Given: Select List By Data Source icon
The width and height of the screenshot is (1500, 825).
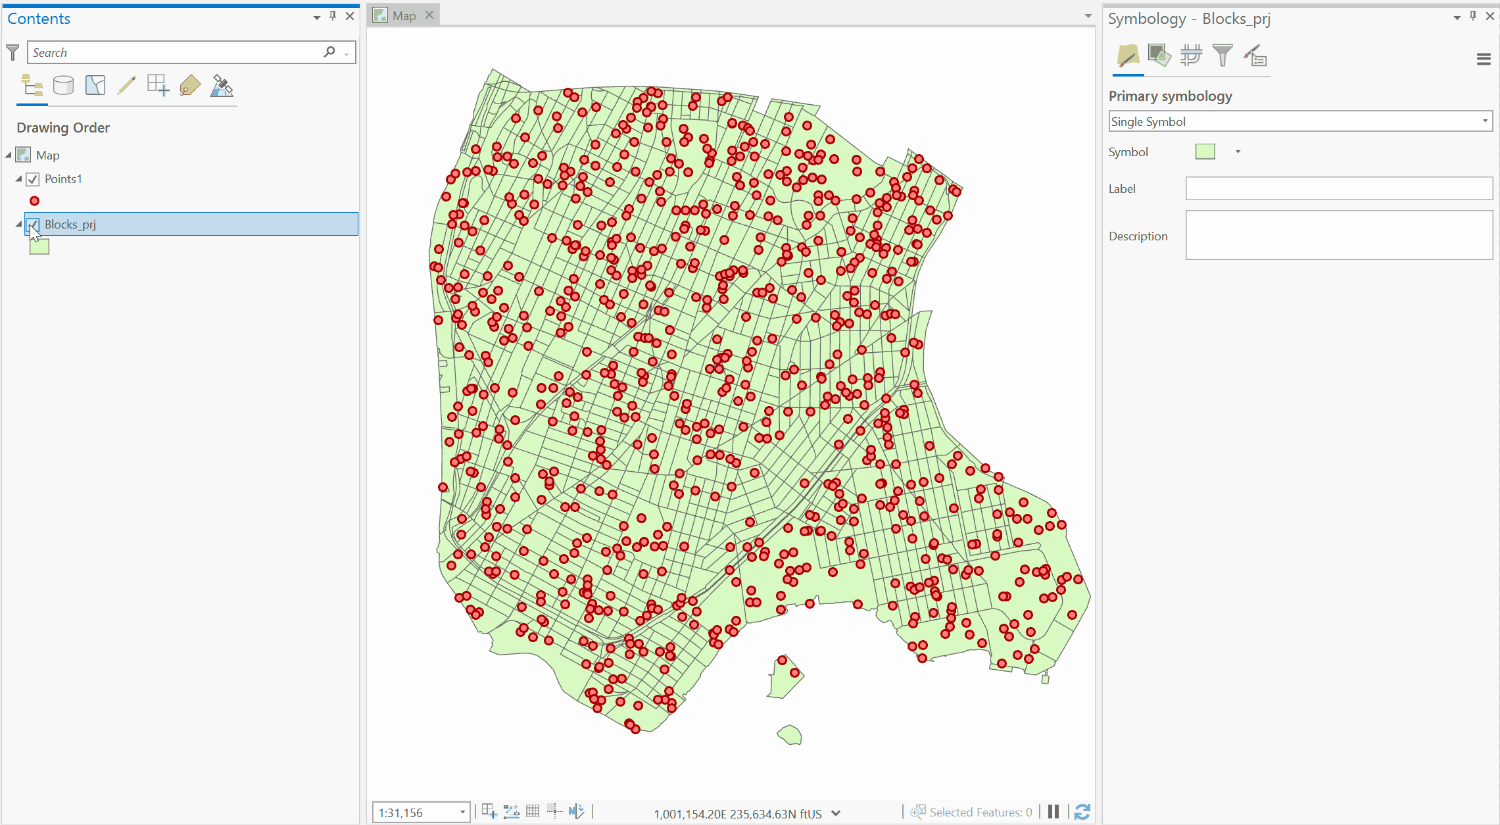Looking at the screenshot, I should pyautogui.click(x=63, y=86).
